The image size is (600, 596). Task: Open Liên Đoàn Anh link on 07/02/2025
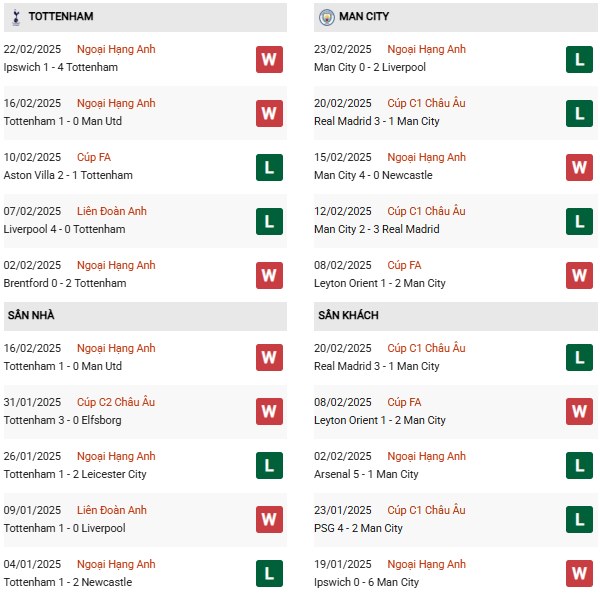pos(112,211)
